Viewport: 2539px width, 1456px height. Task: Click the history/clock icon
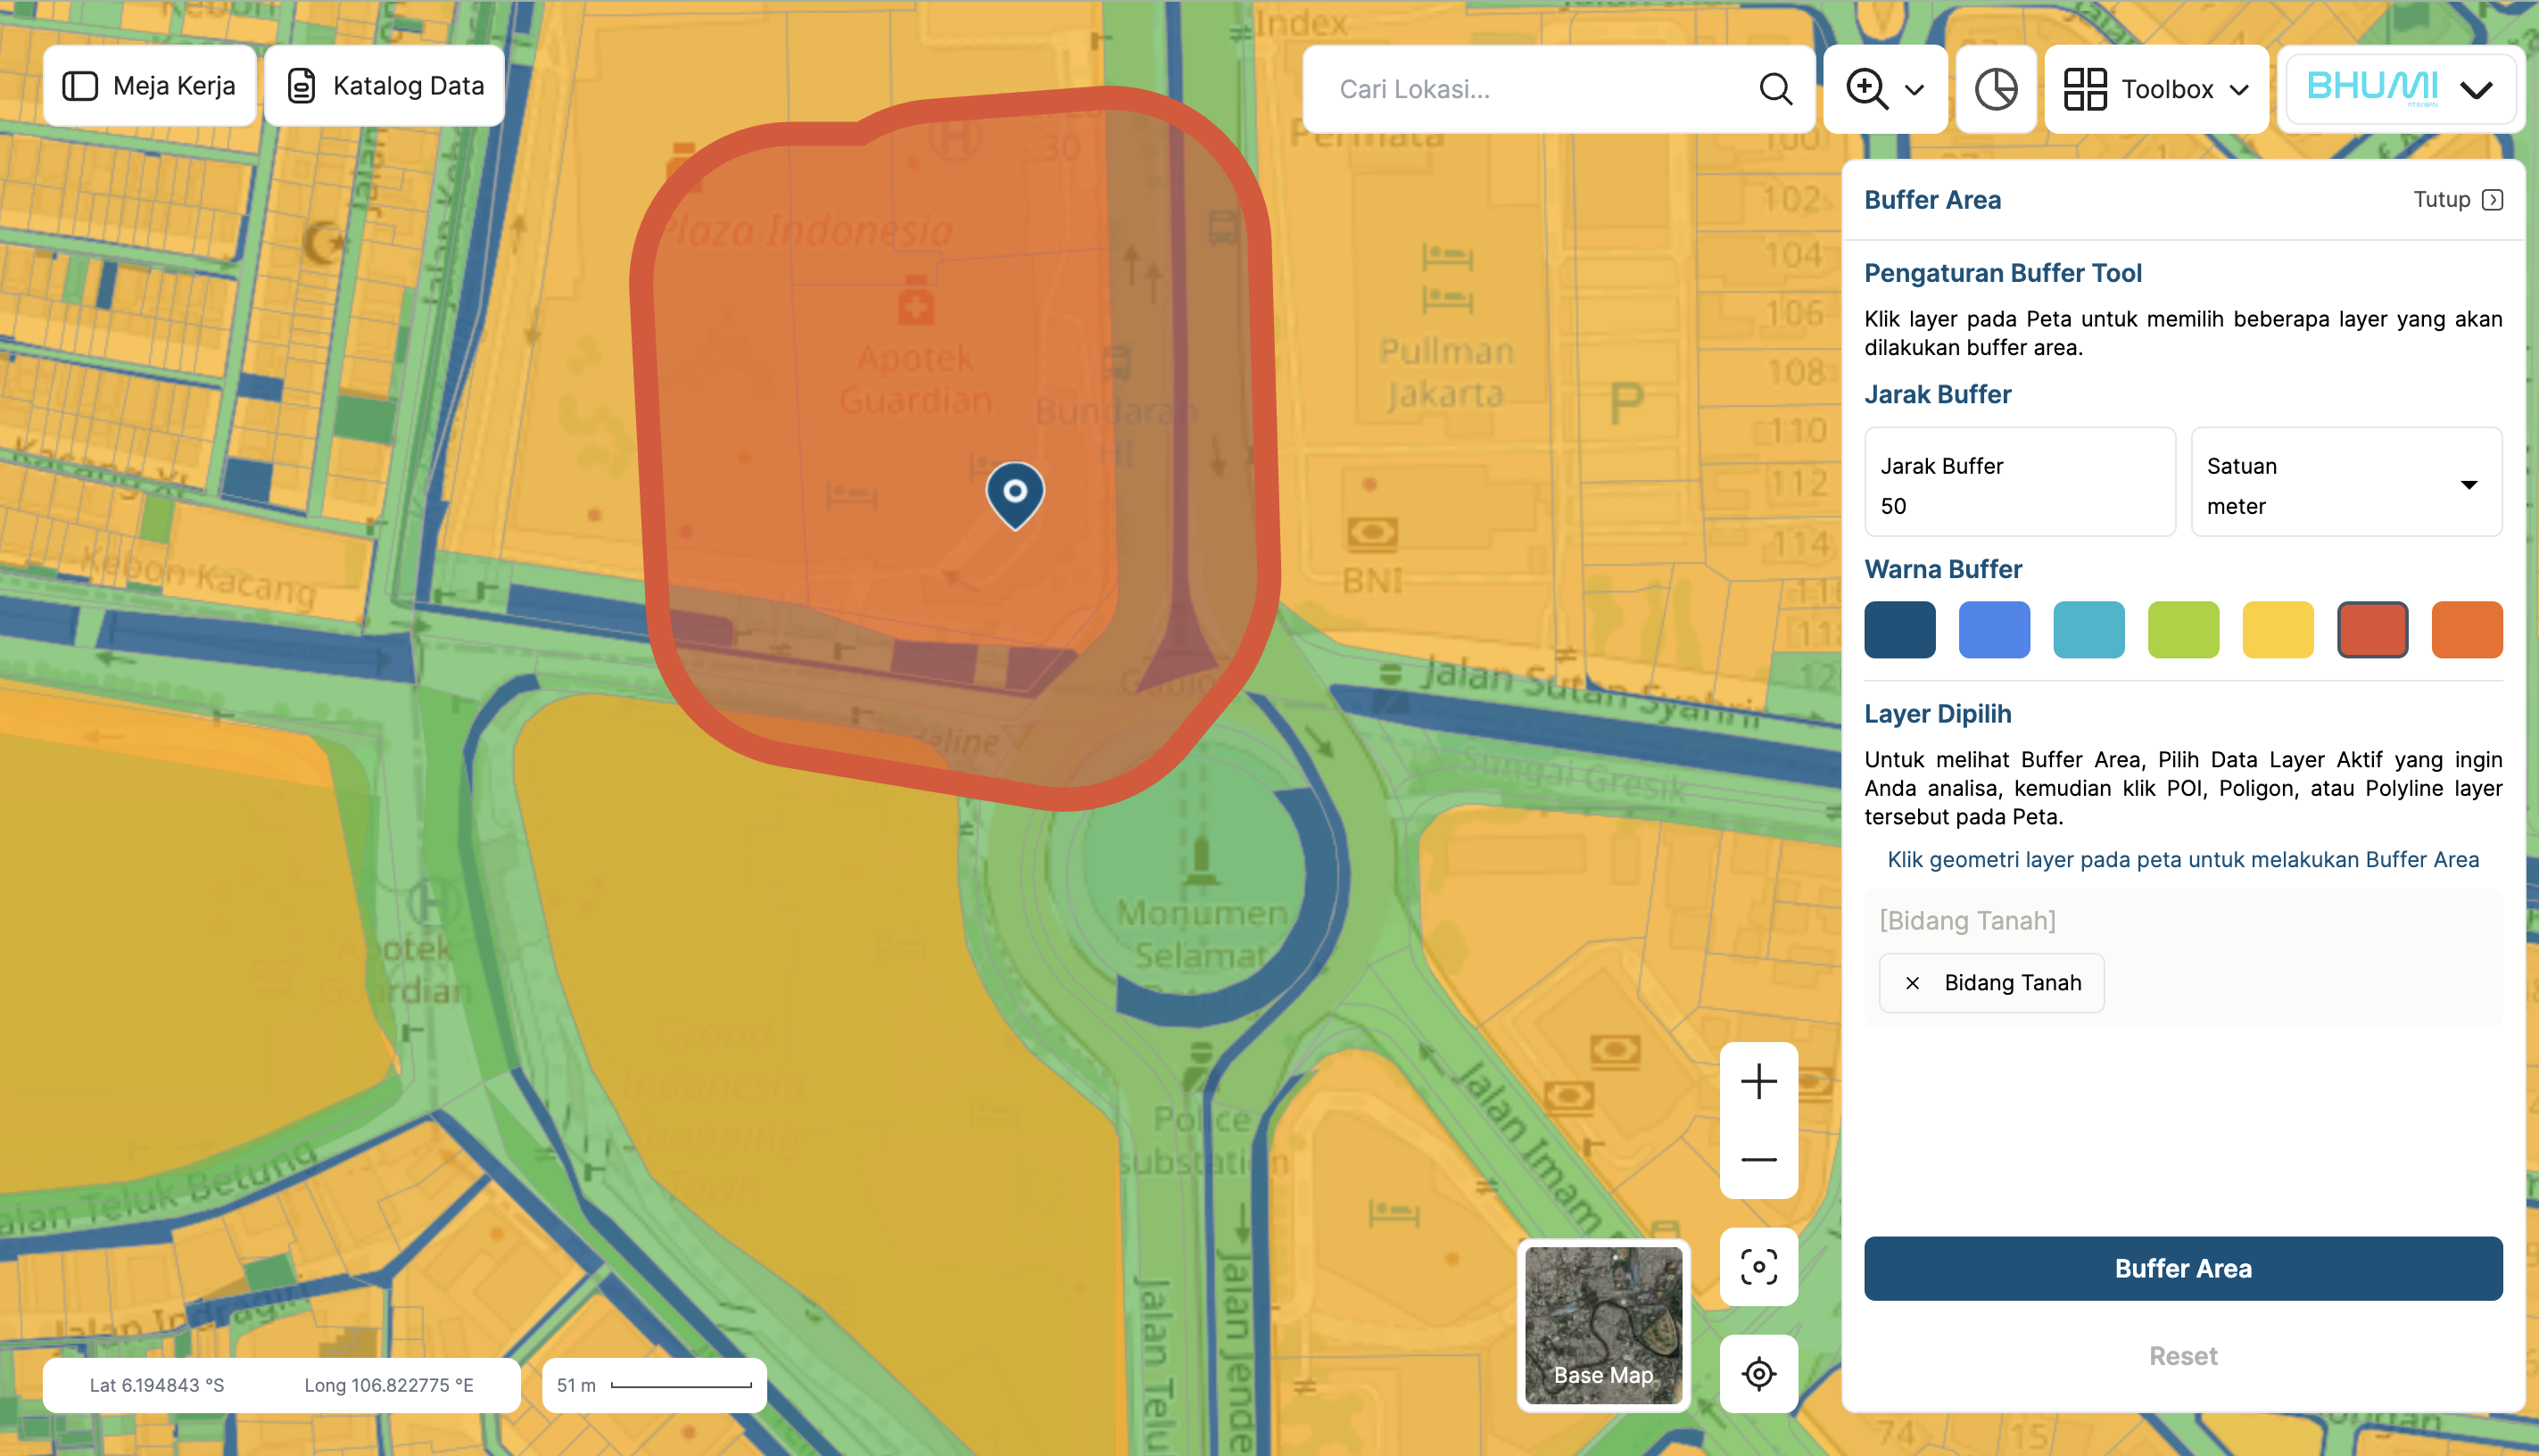[1998, 89]
